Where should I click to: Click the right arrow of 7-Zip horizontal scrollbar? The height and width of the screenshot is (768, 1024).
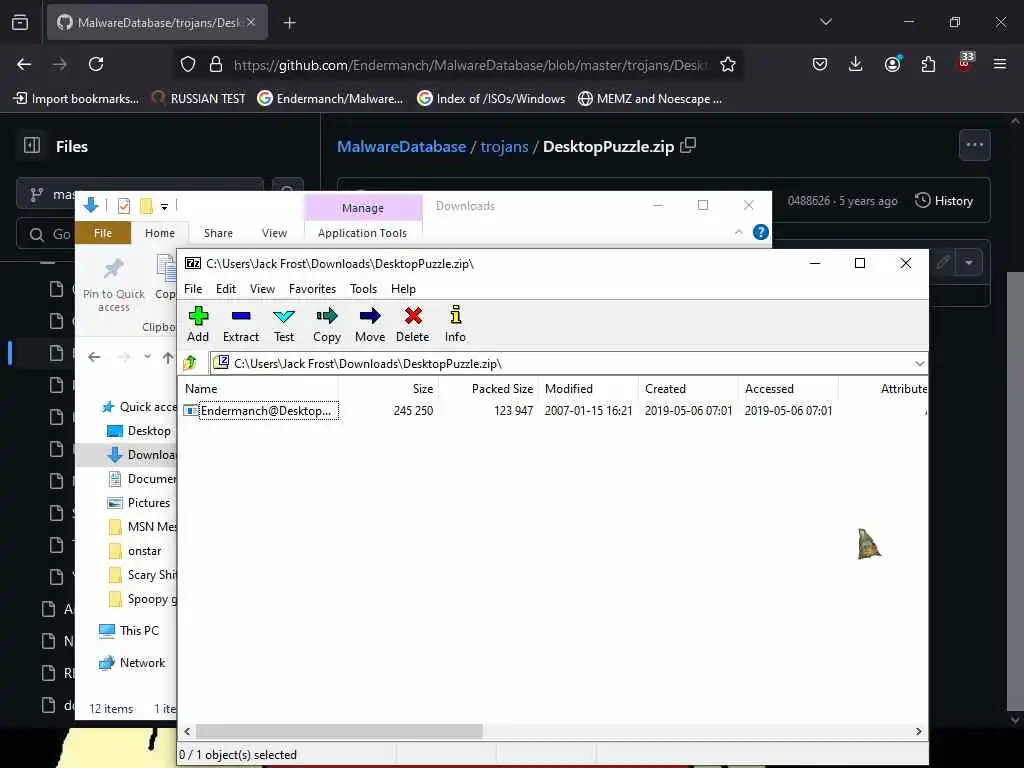click(x=918, y=731)
